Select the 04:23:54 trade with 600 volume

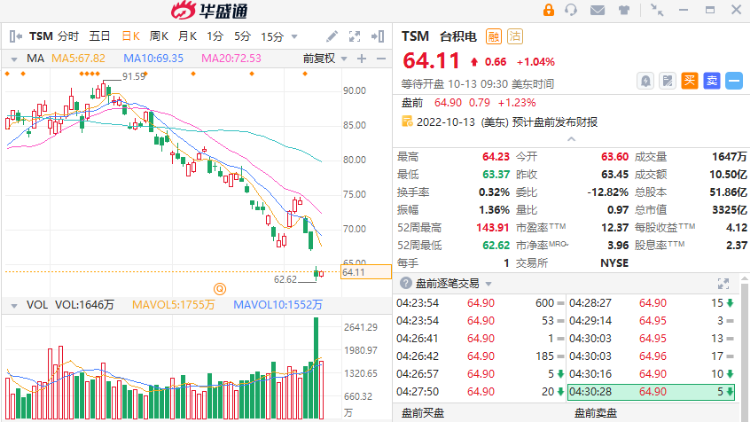tap(480, 303)
